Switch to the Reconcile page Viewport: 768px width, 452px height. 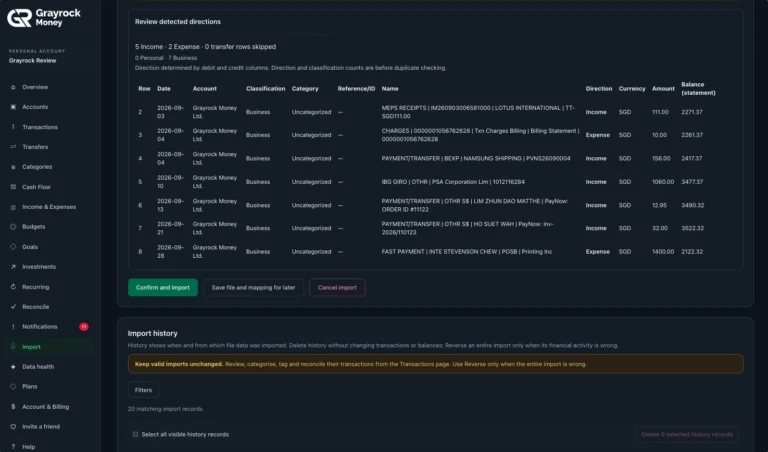tap(35, 307)
